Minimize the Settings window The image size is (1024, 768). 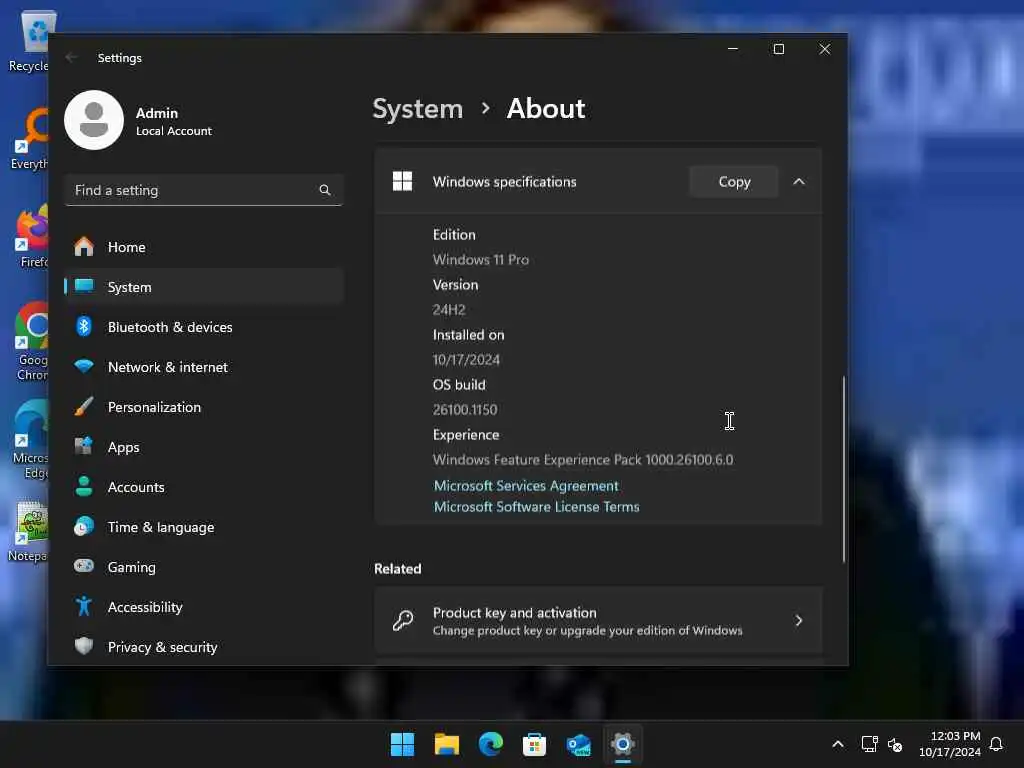[733, 49]
